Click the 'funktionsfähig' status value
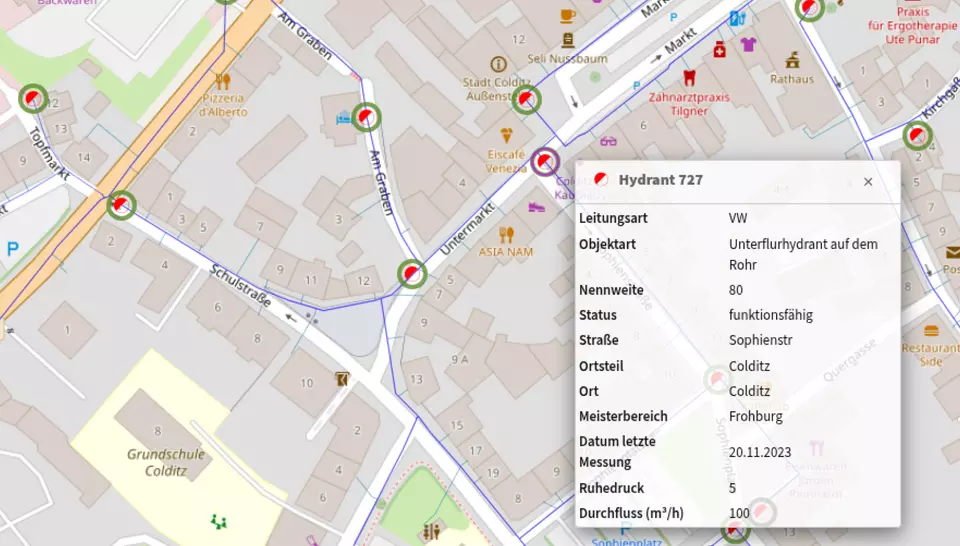The image size is (960, 546). pos(770,315)
